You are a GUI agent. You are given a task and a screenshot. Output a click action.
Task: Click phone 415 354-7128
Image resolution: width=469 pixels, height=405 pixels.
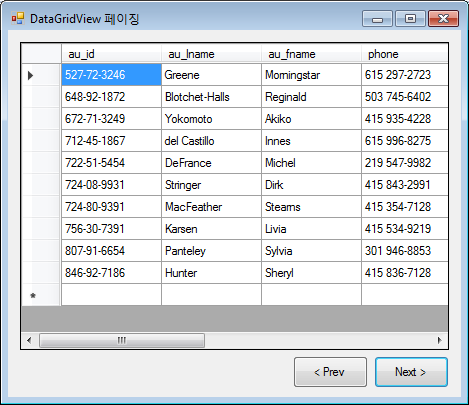click(x=405, y=207)
